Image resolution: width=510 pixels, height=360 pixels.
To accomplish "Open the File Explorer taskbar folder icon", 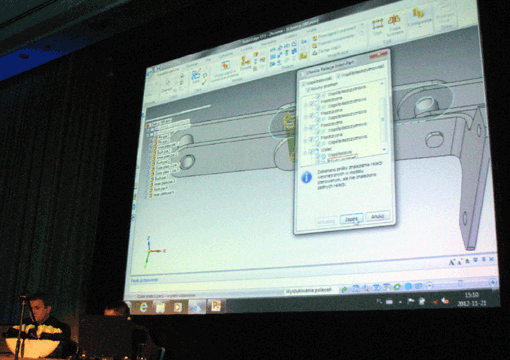I will (x=160, y=307).
